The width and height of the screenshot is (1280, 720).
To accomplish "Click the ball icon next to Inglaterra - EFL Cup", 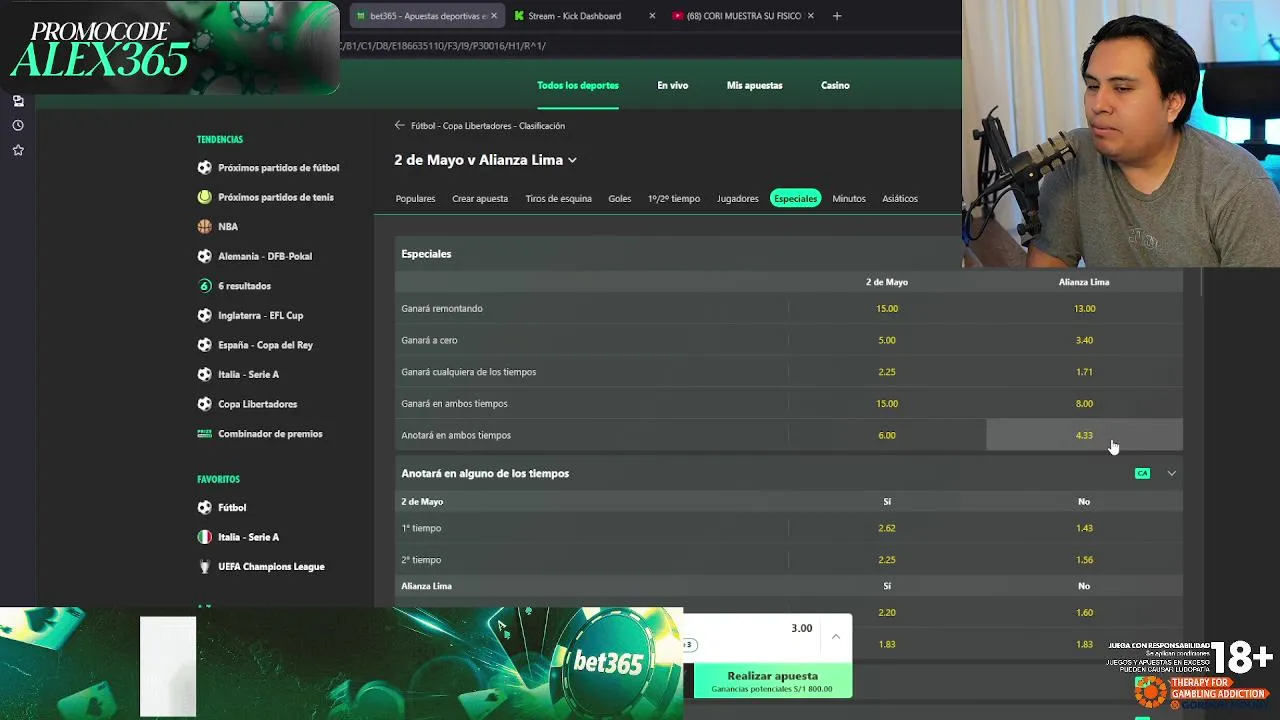I will [204, 315].
